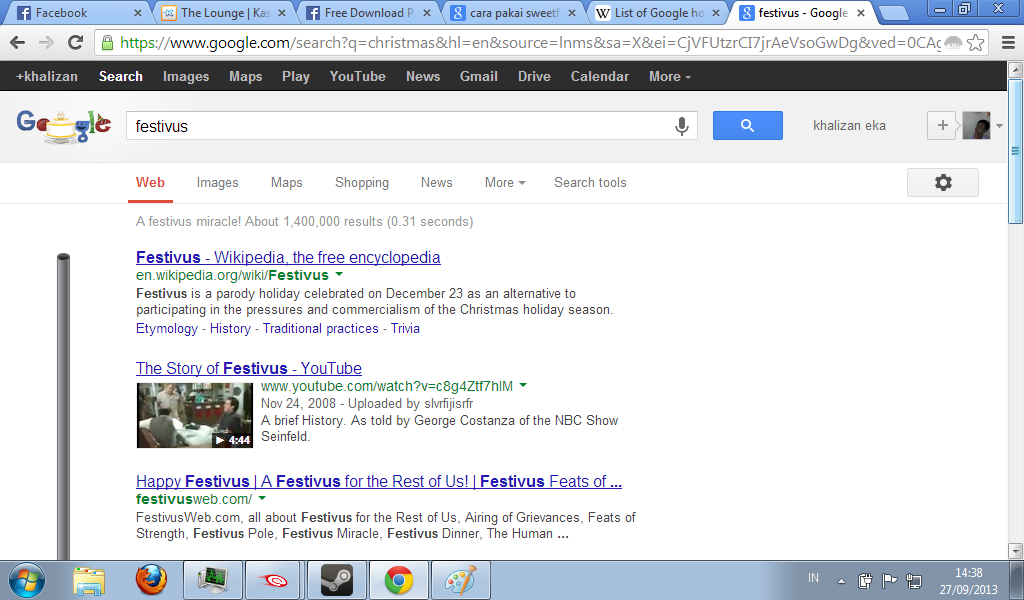This screenshot has width=1024, height=600.
Task: Select the Shopping search filter tab
Action: [362, 183]
